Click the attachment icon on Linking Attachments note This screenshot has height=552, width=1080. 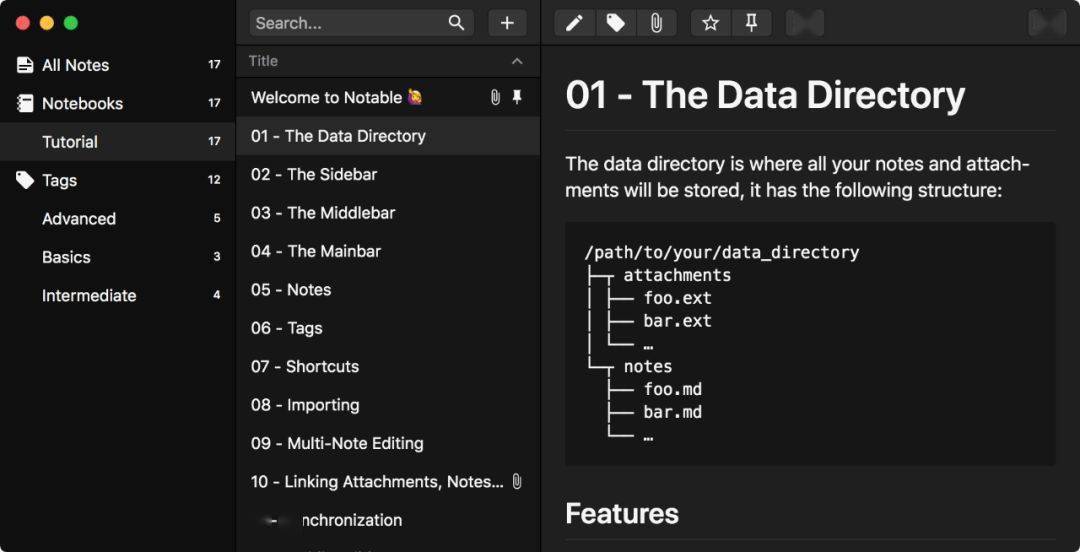coord(517,482)
